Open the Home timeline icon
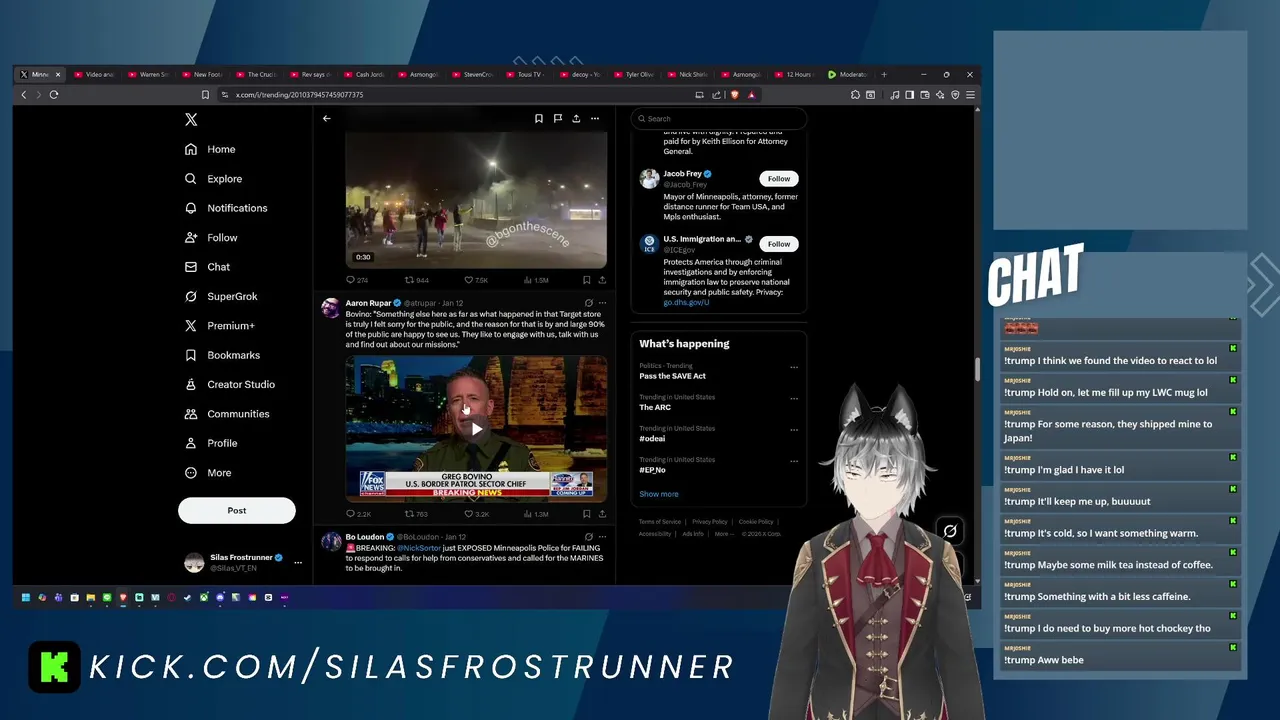Viewport: 1280px width, 720px height. pyautogui.click(x=191, y=149)
